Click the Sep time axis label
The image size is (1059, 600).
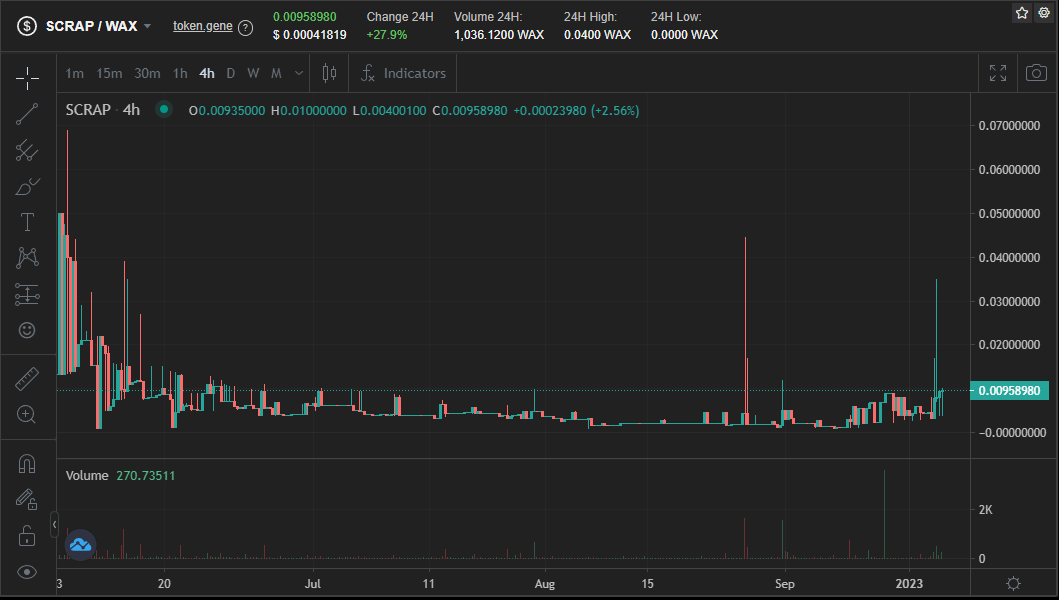click(x=785, y=583)
